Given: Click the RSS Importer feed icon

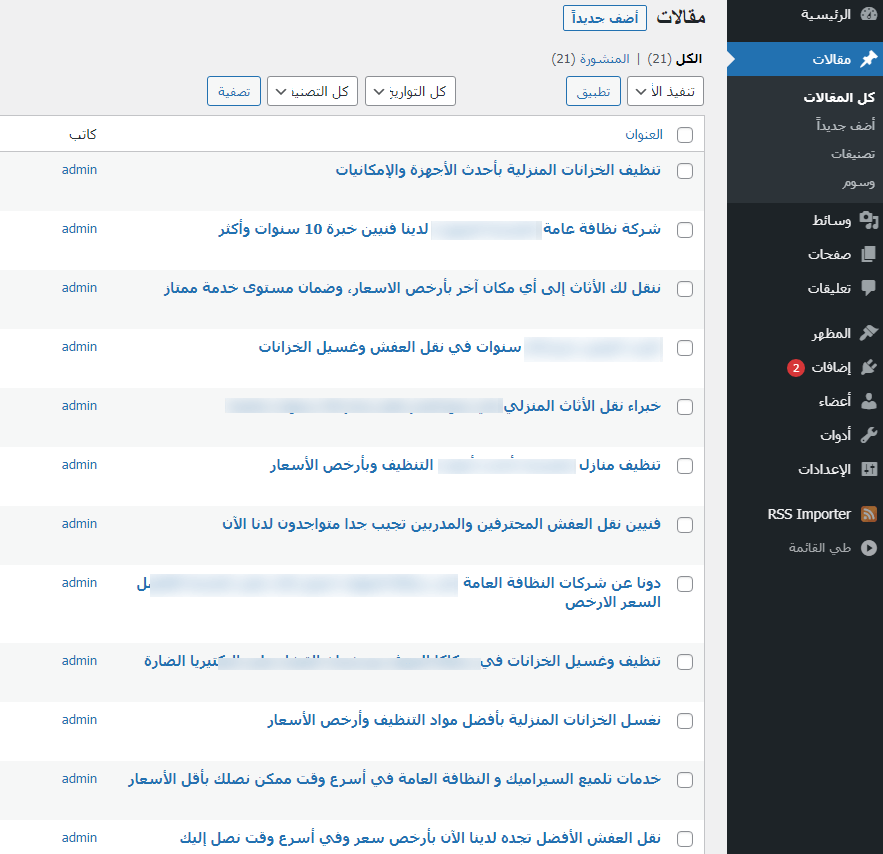Looking at the screenshot, I should [x=868, y=514].
